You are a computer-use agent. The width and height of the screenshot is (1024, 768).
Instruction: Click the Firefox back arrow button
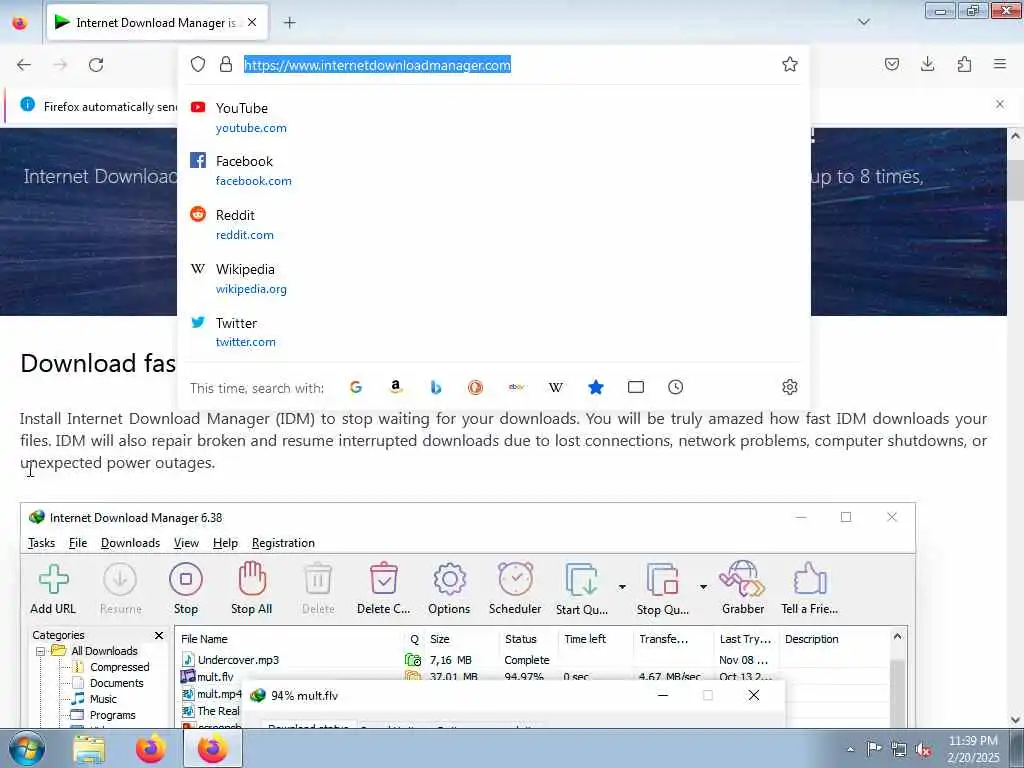tap(24, 65)
